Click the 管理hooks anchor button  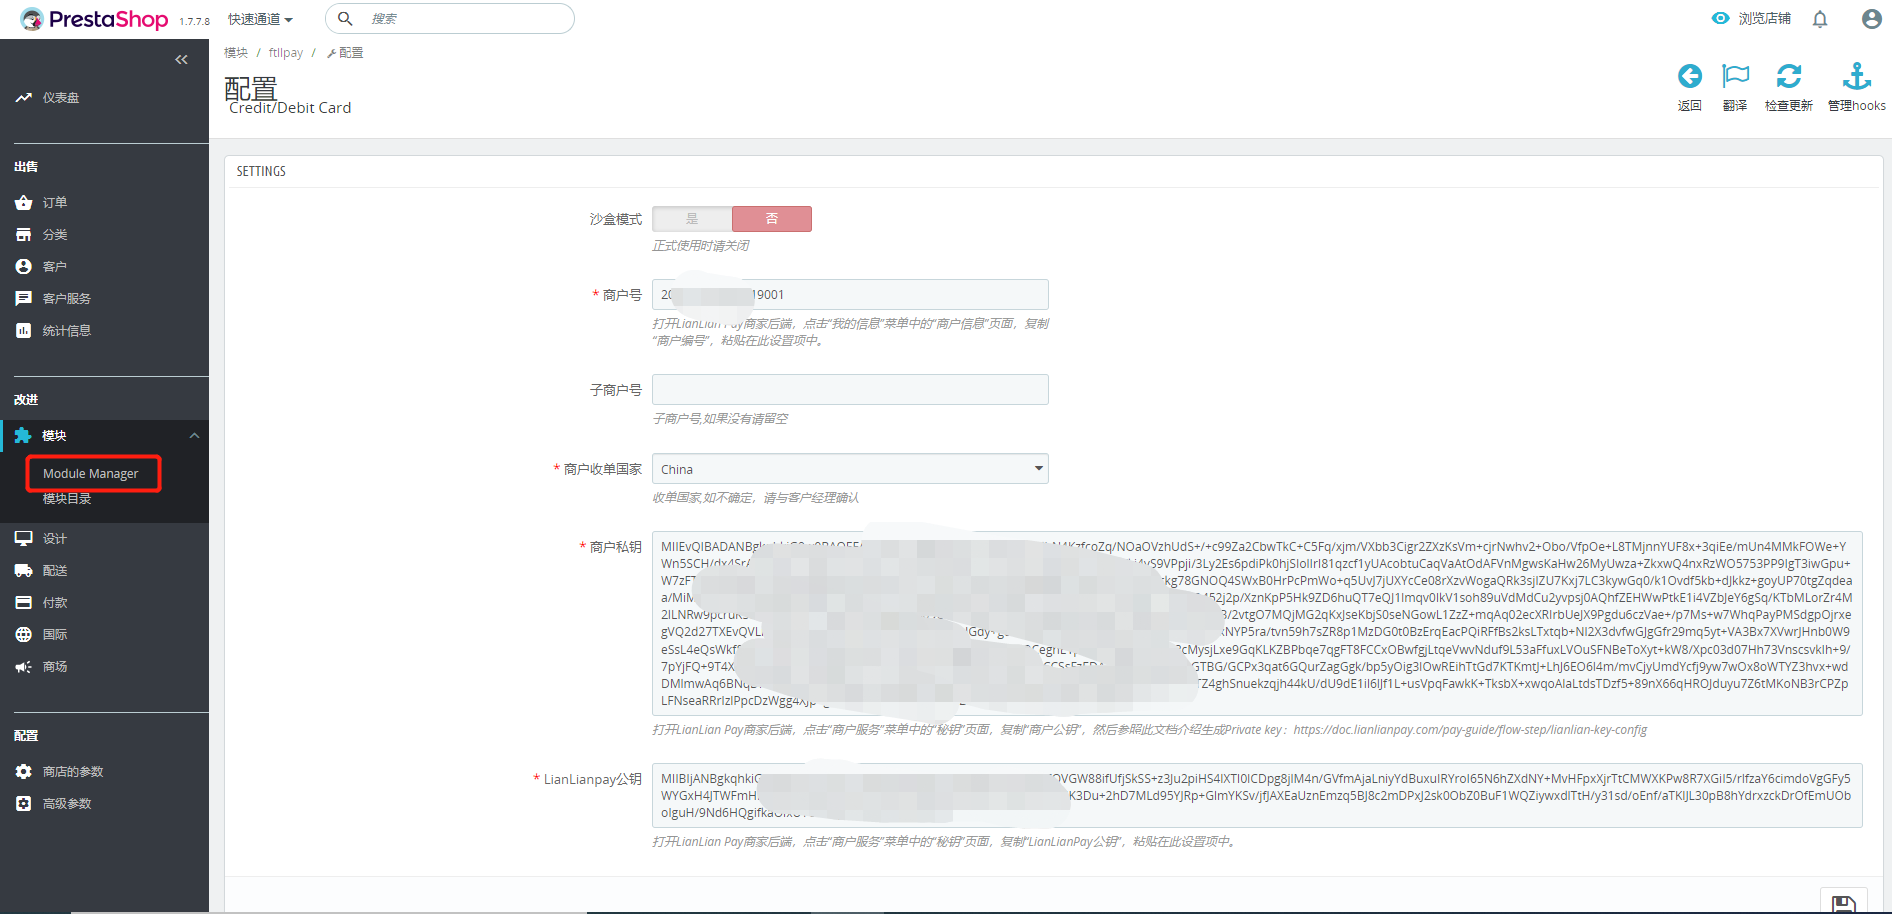click(x=1857, y=87)
